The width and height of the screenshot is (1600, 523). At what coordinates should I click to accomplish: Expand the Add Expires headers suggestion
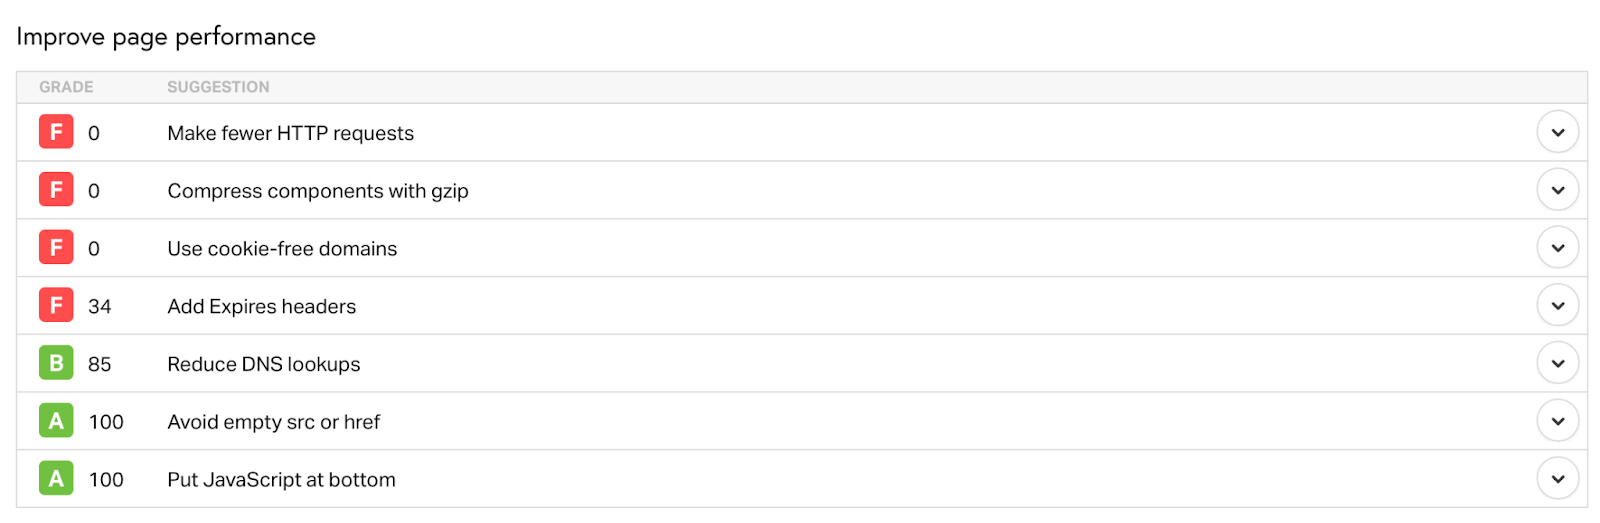(1558, 305)
